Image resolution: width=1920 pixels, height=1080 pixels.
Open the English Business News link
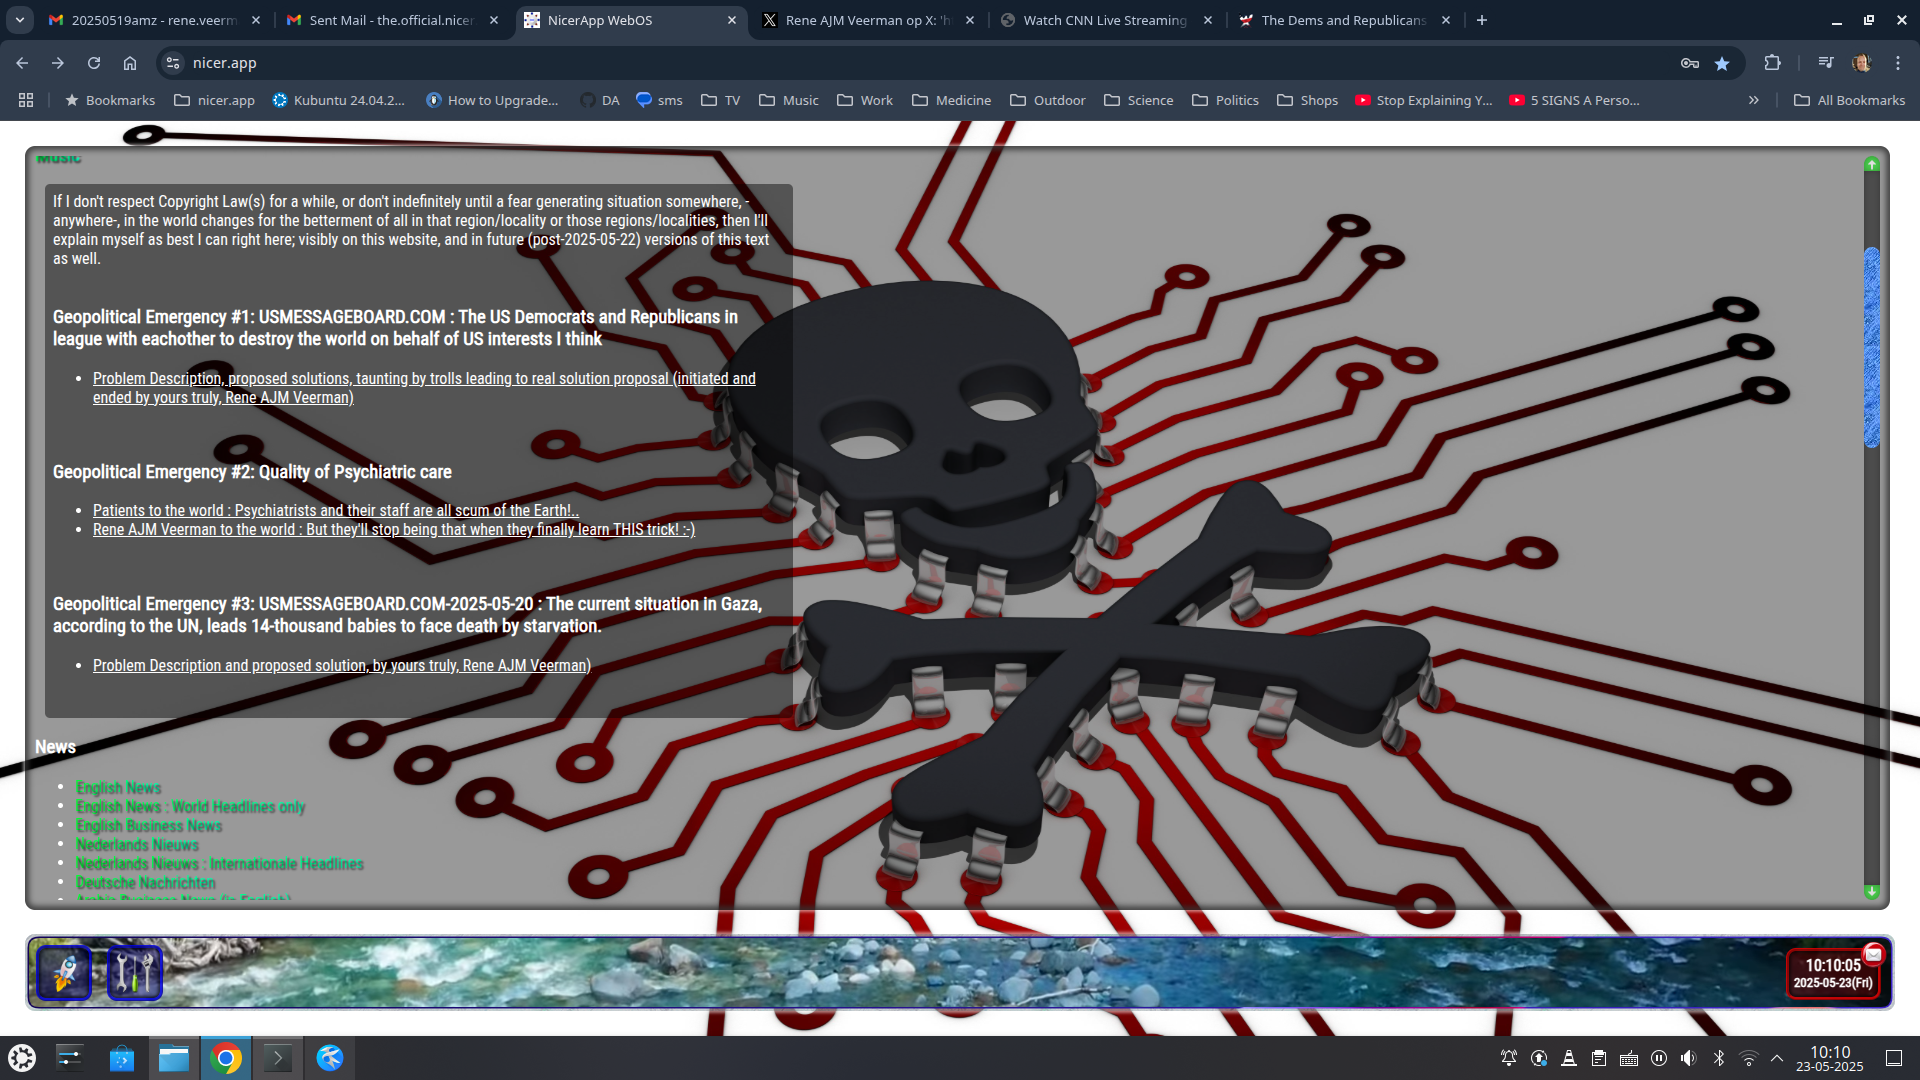pos(149,826)
